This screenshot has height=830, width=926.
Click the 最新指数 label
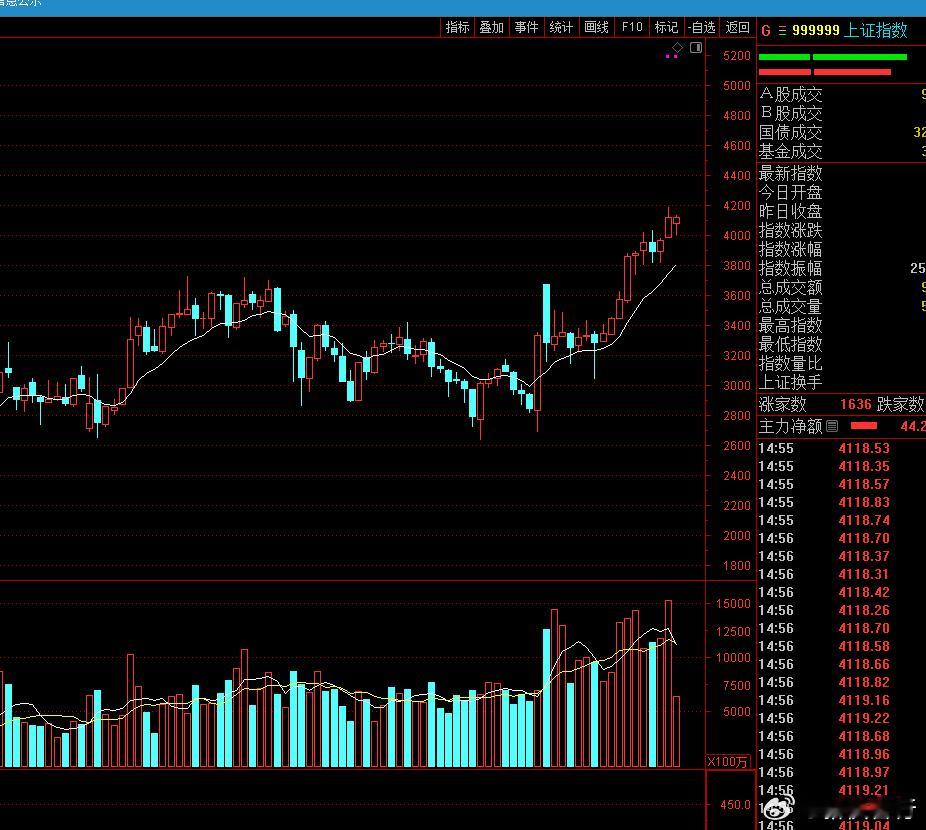(x=790, y=173)
